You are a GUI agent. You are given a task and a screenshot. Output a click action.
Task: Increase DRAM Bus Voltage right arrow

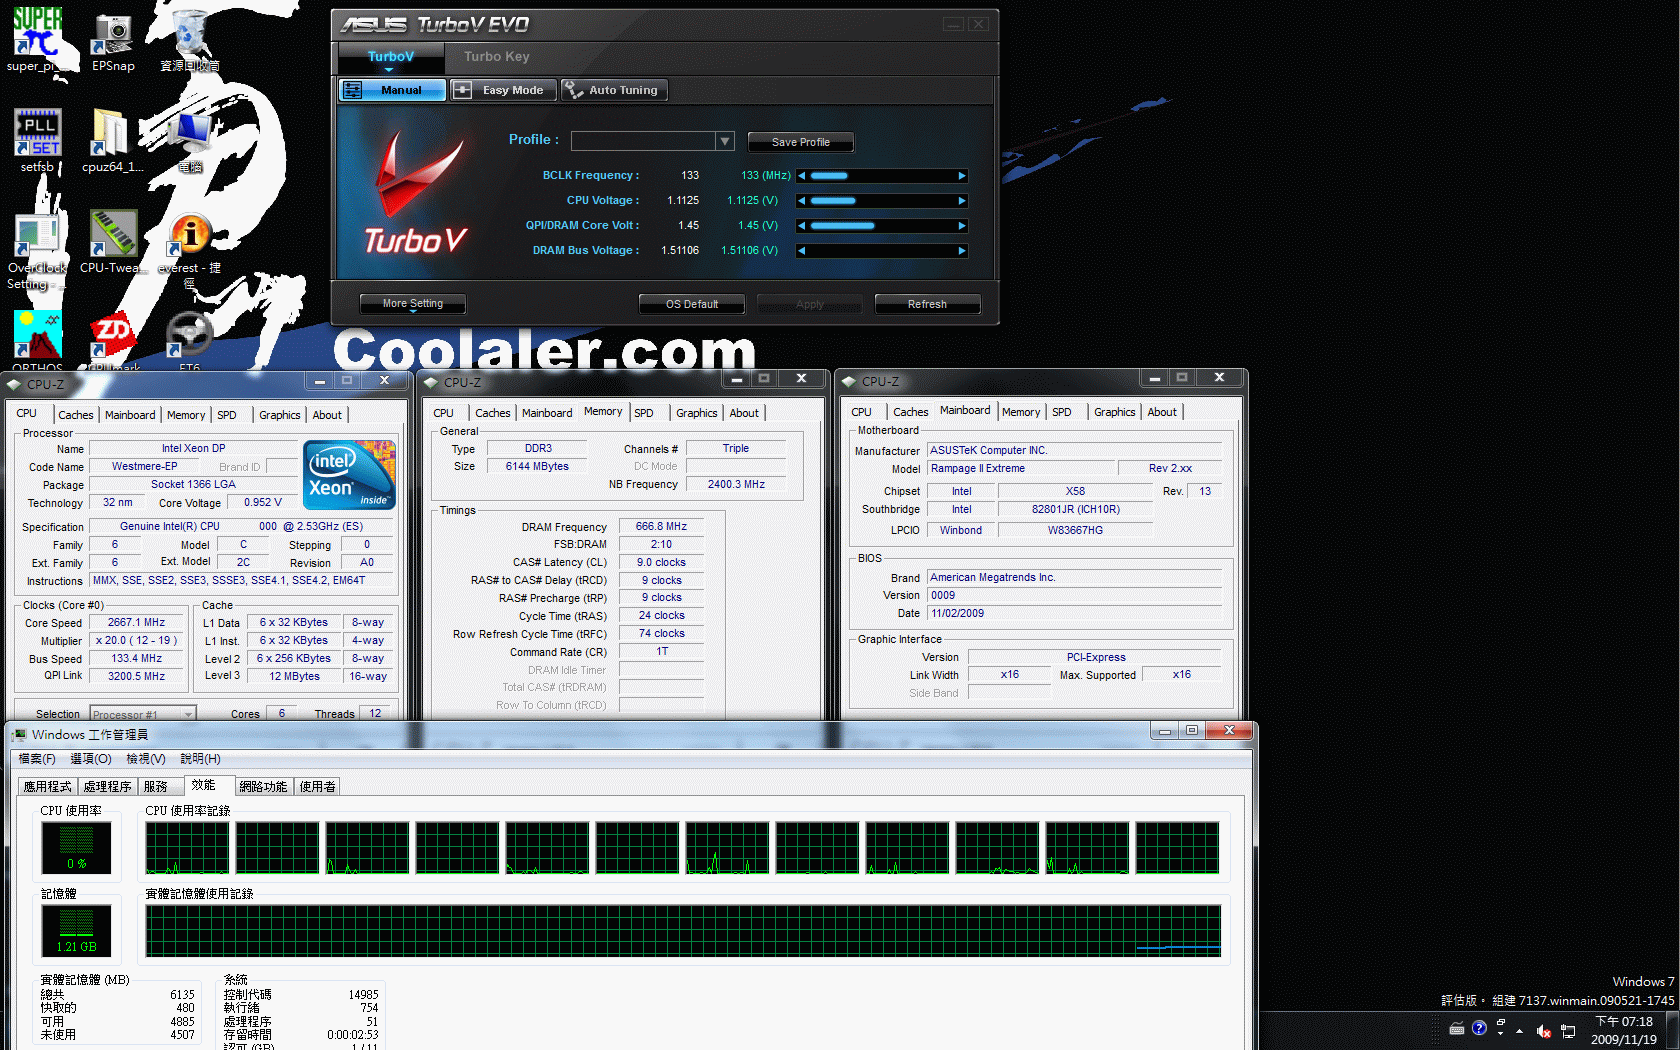click(x=962, y=251)
